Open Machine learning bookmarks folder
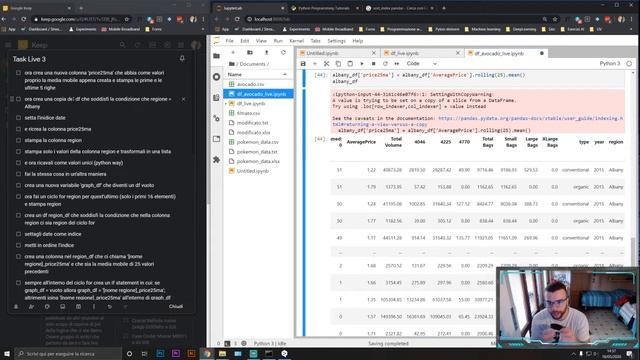The height and width of the screenshot is (360, 640). coord(482,29)
